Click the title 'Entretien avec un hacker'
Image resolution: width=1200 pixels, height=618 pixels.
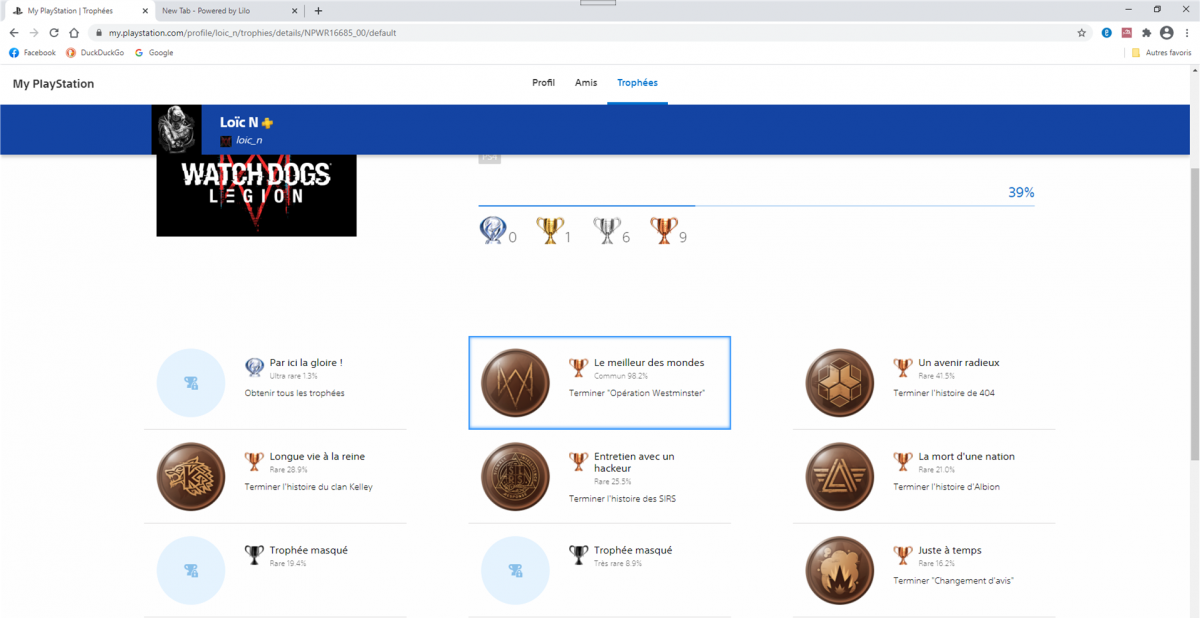point(634,462)
